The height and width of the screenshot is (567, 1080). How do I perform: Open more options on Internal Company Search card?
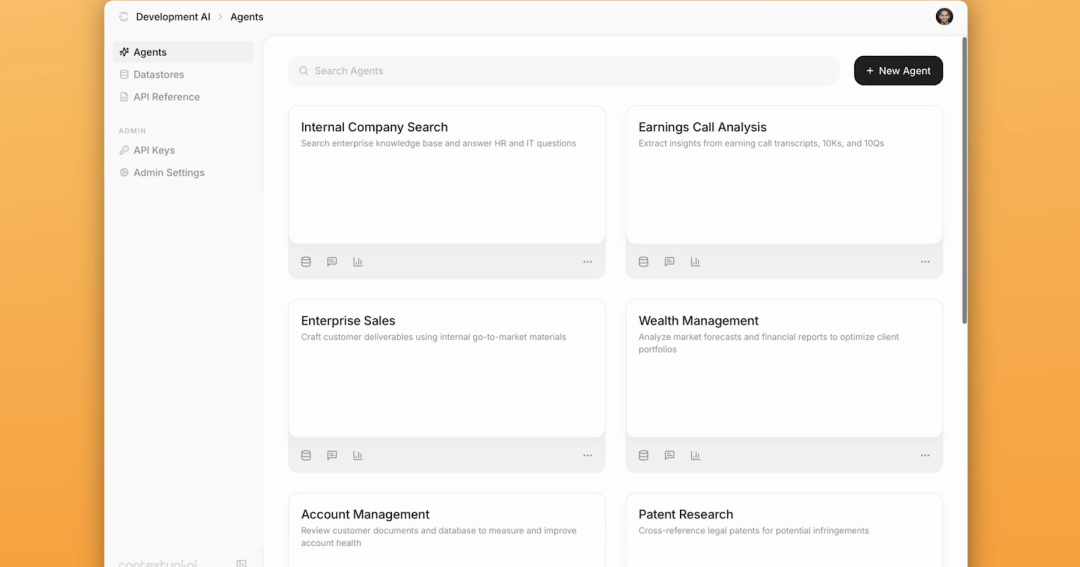588,262
